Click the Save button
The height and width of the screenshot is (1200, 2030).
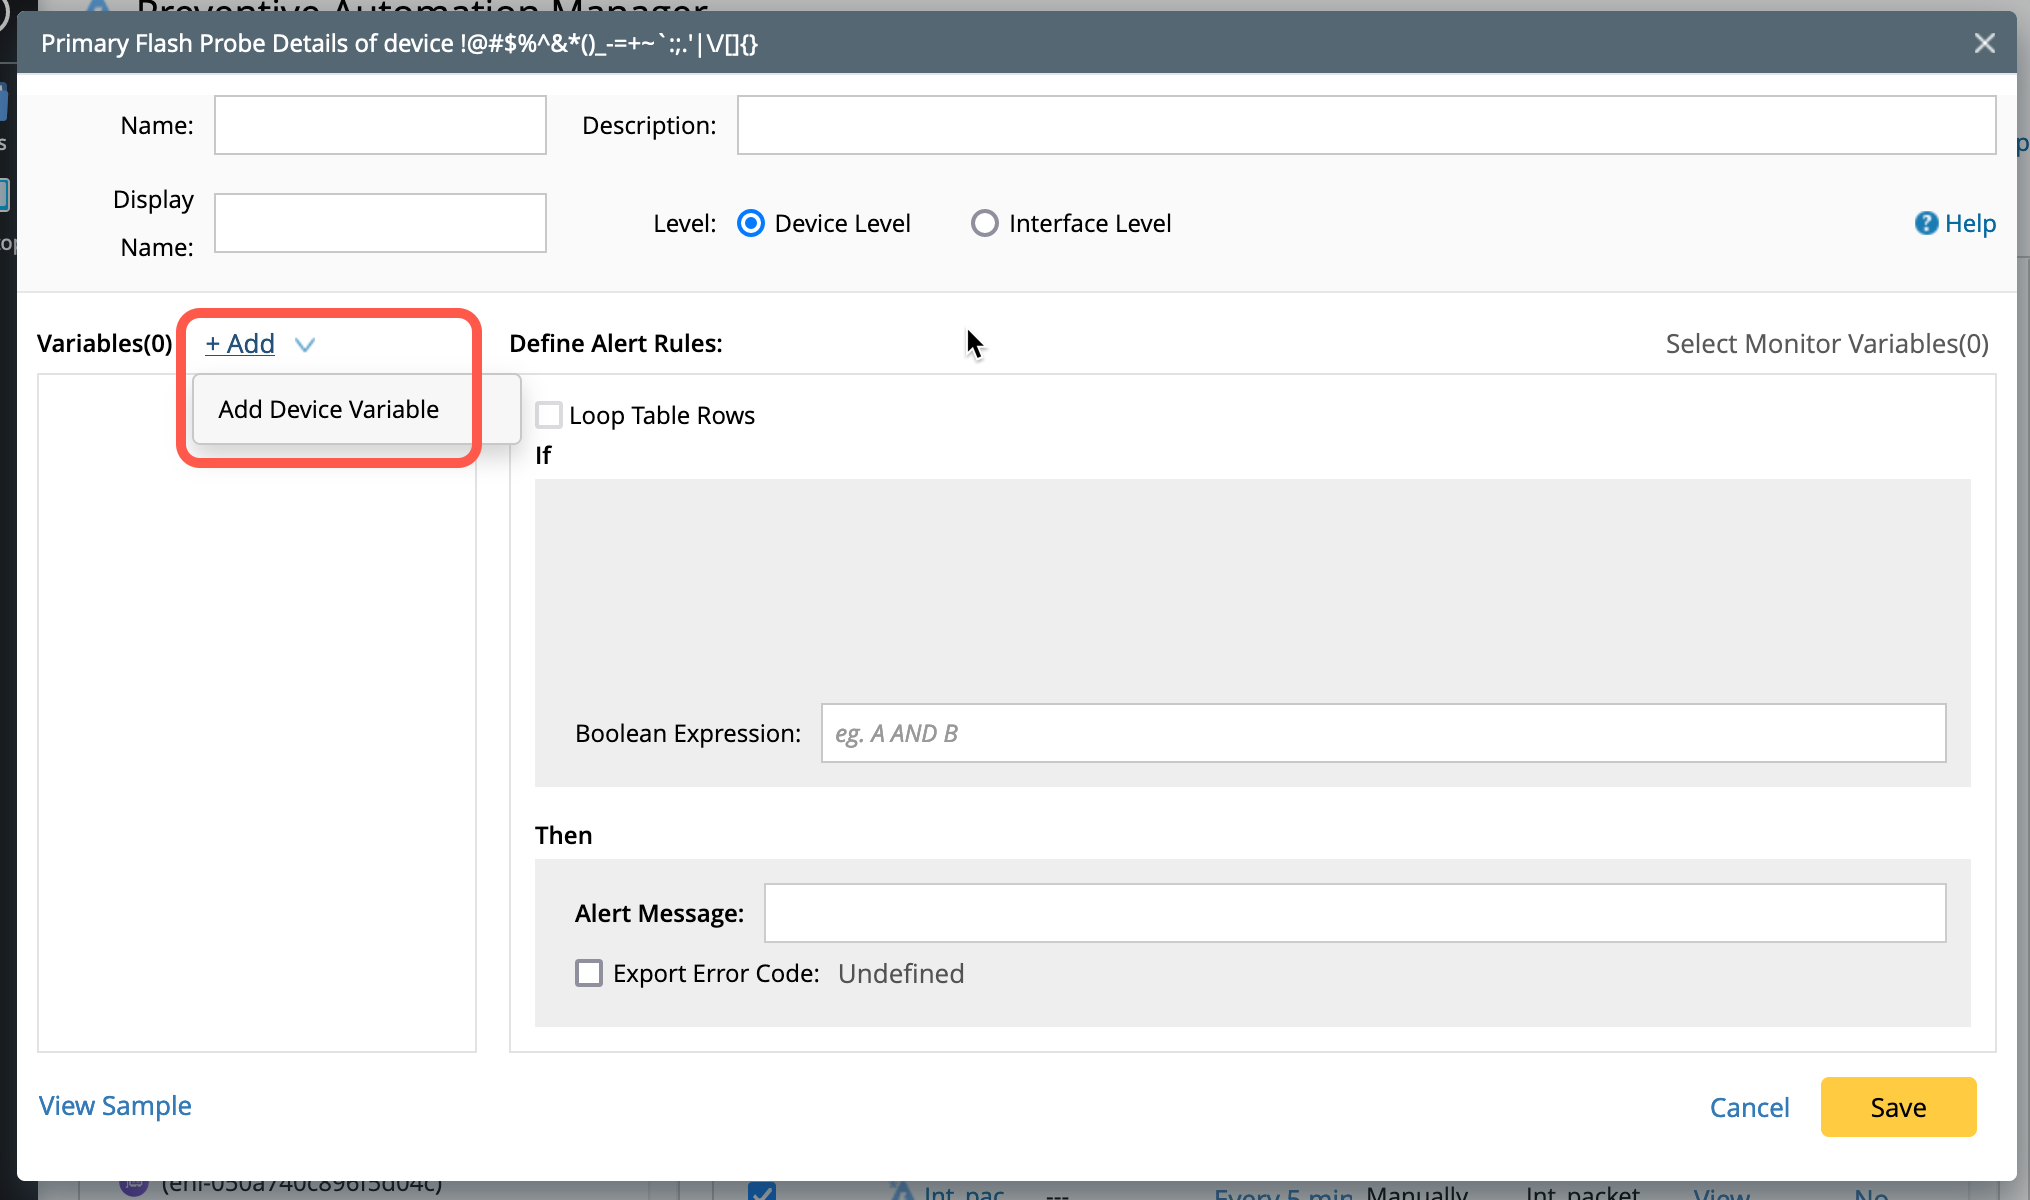(1897, 1107)
